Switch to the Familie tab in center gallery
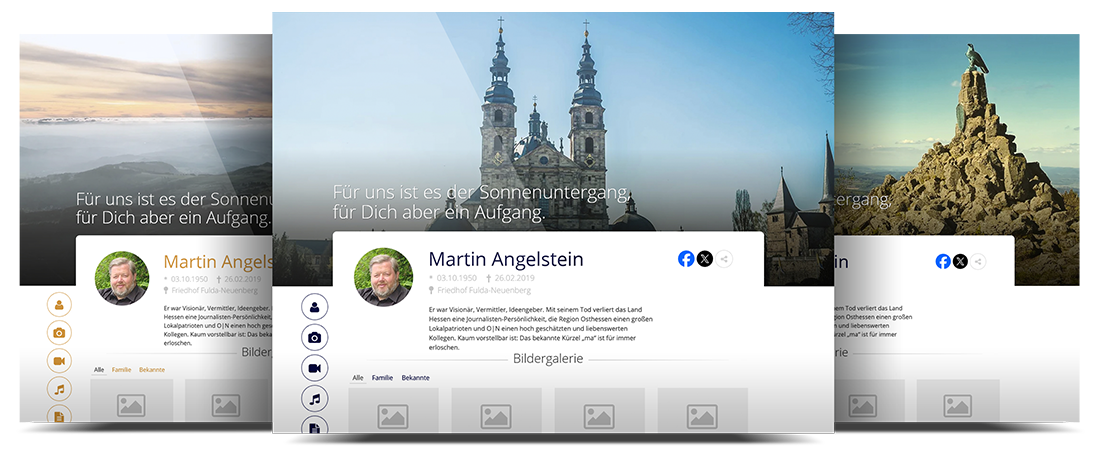Image resolution: width=1100 pixels, height=455 pixels. tap(382, 378)
